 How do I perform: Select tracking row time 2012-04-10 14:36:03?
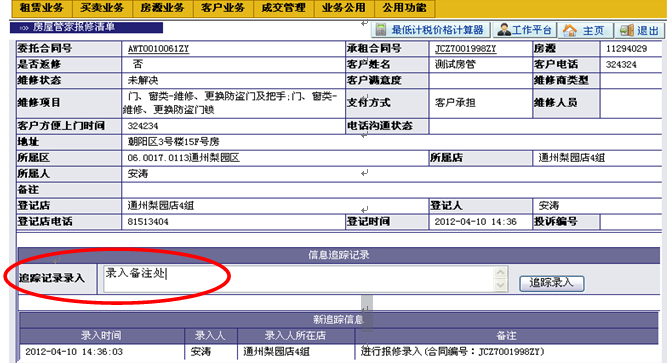74,352
